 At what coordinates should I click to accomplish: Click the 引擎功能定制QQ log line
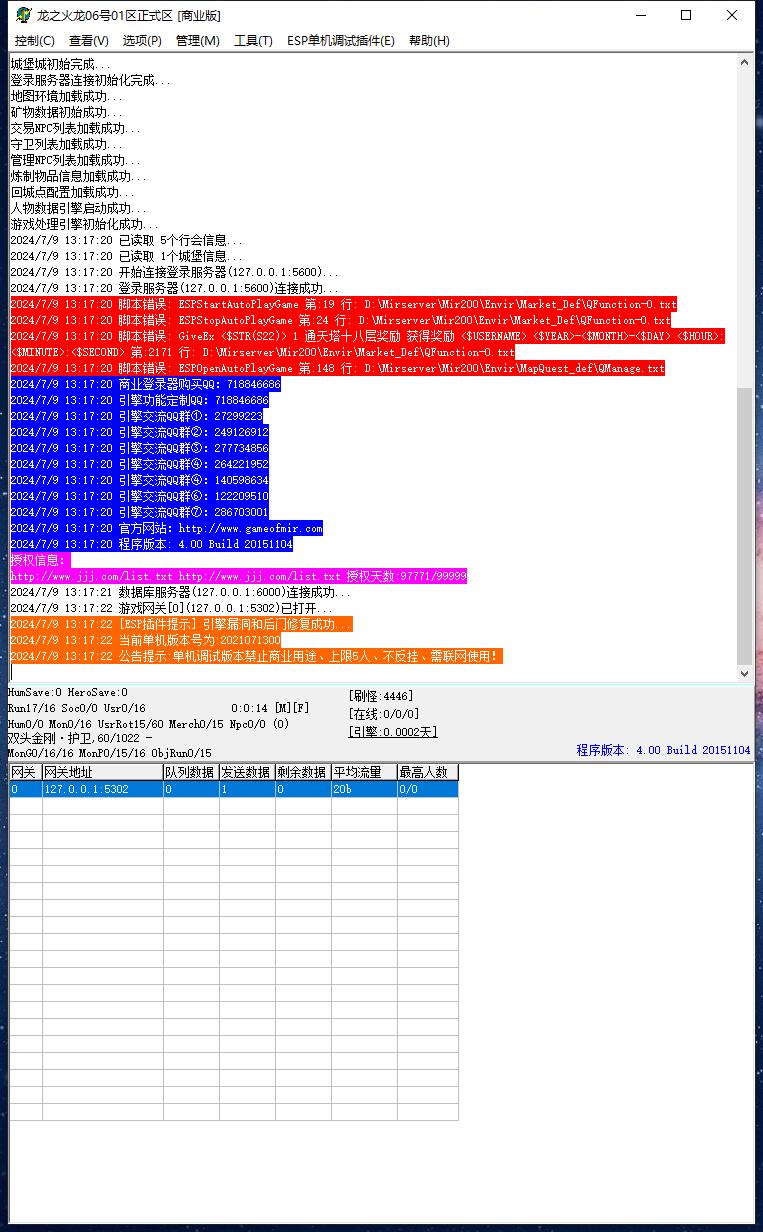click(x=139, y=400)
